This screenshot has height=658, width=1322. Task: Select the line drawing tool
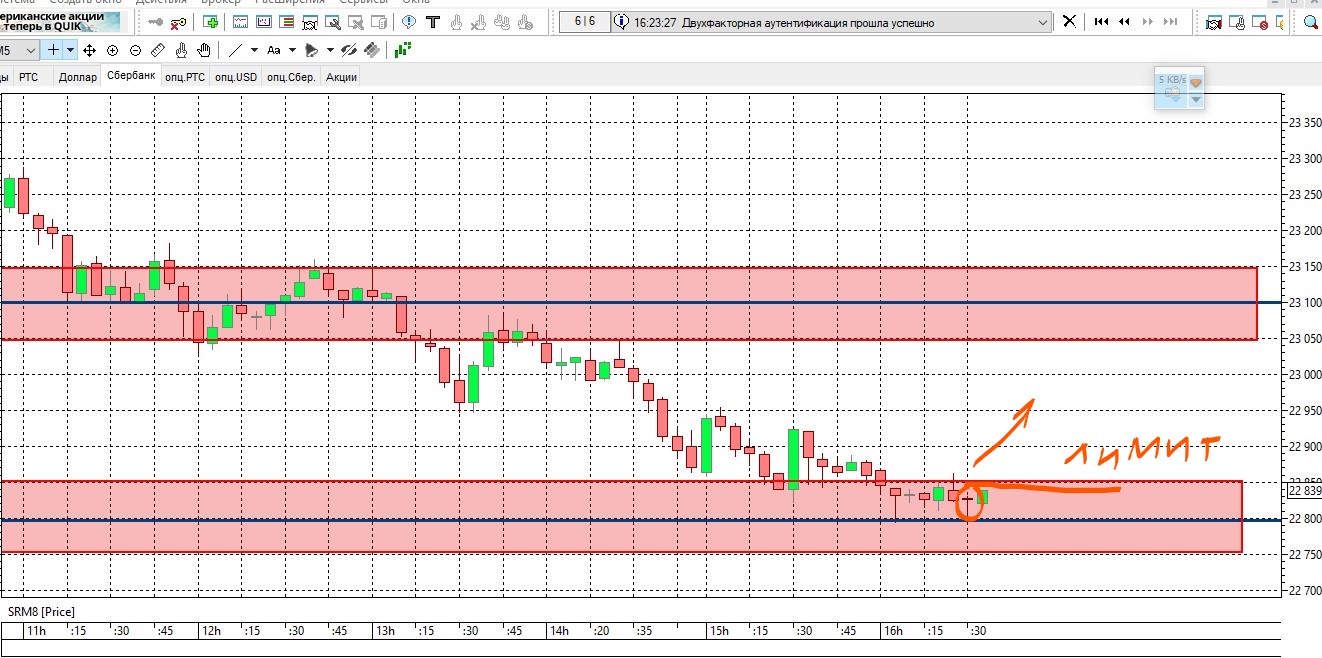point(235,50)
